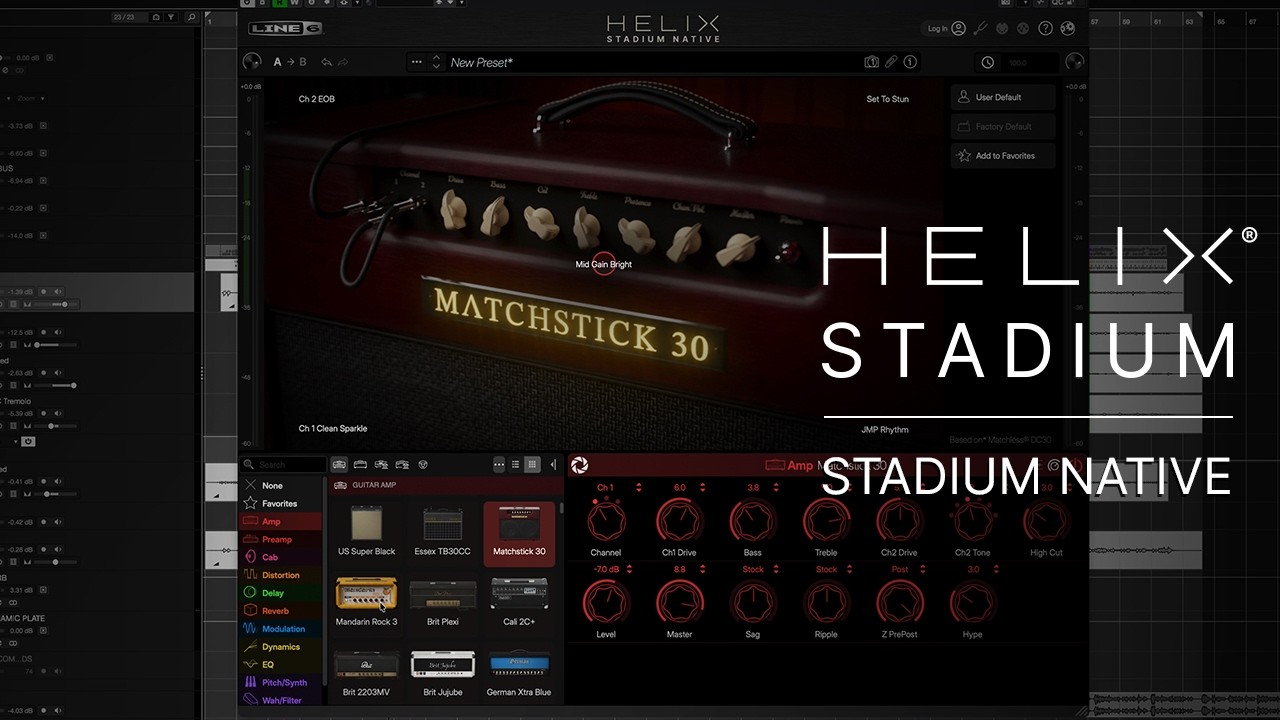Toggle checkbox beside -3.73 dB in DAW mixer
Screen dimensions: 1280x720
[x=43, y=126]
